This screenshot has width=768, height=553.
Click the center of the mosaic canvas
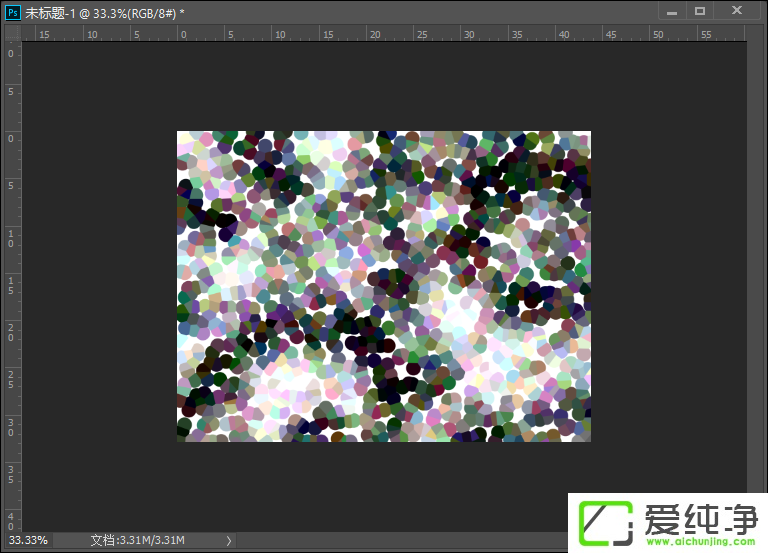click(x=384, y=286)
